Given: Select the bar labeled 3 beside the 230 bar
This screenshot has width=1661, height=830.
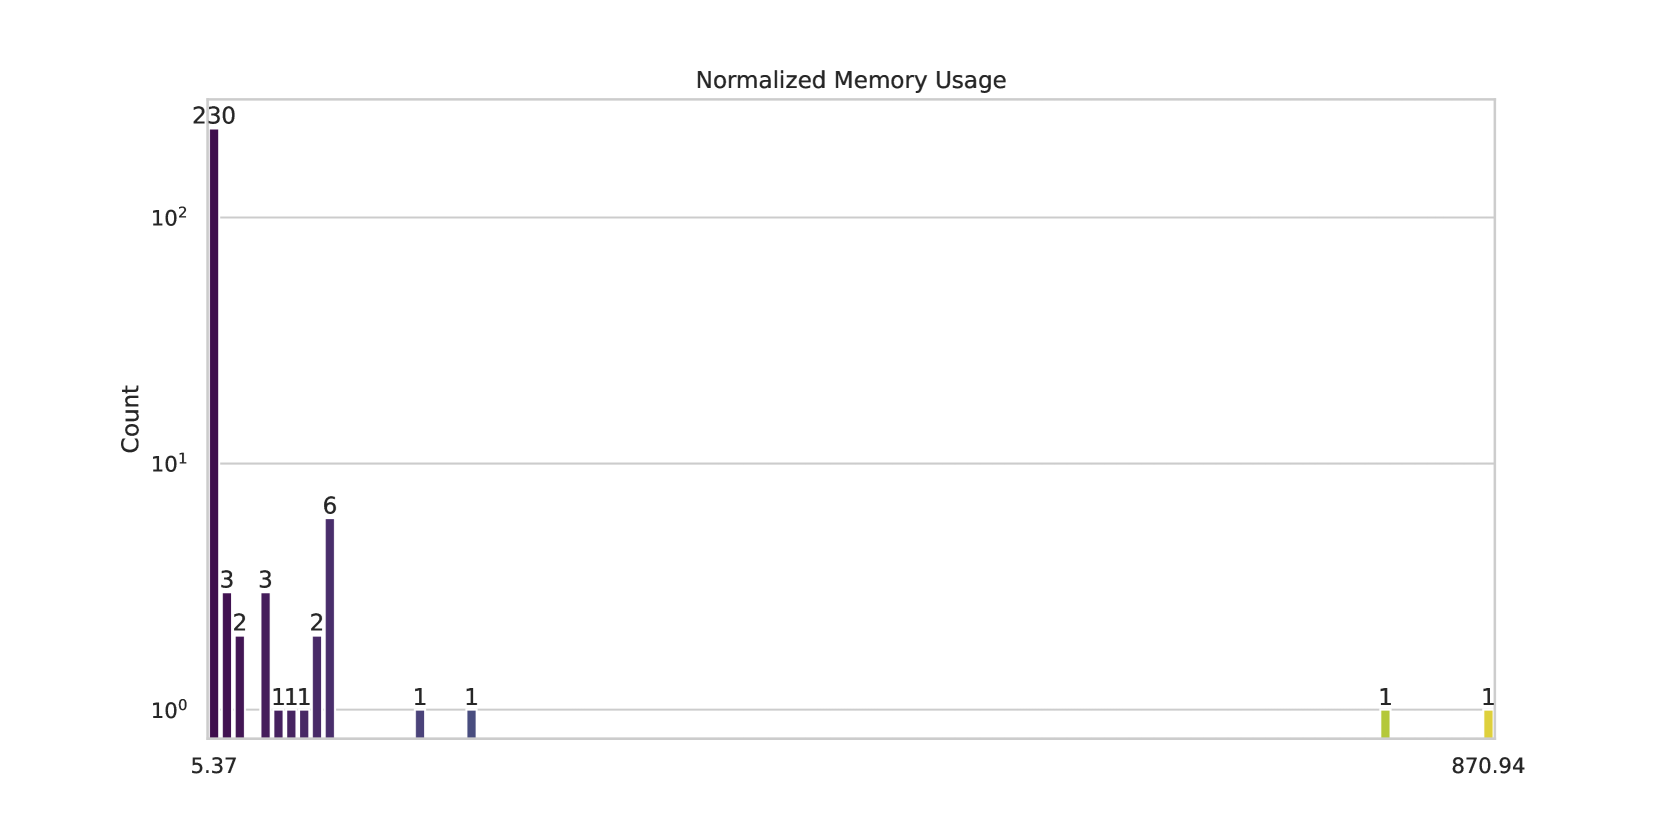Looking at the screenshot, I should pyautogui.click(x=227, y=665).
